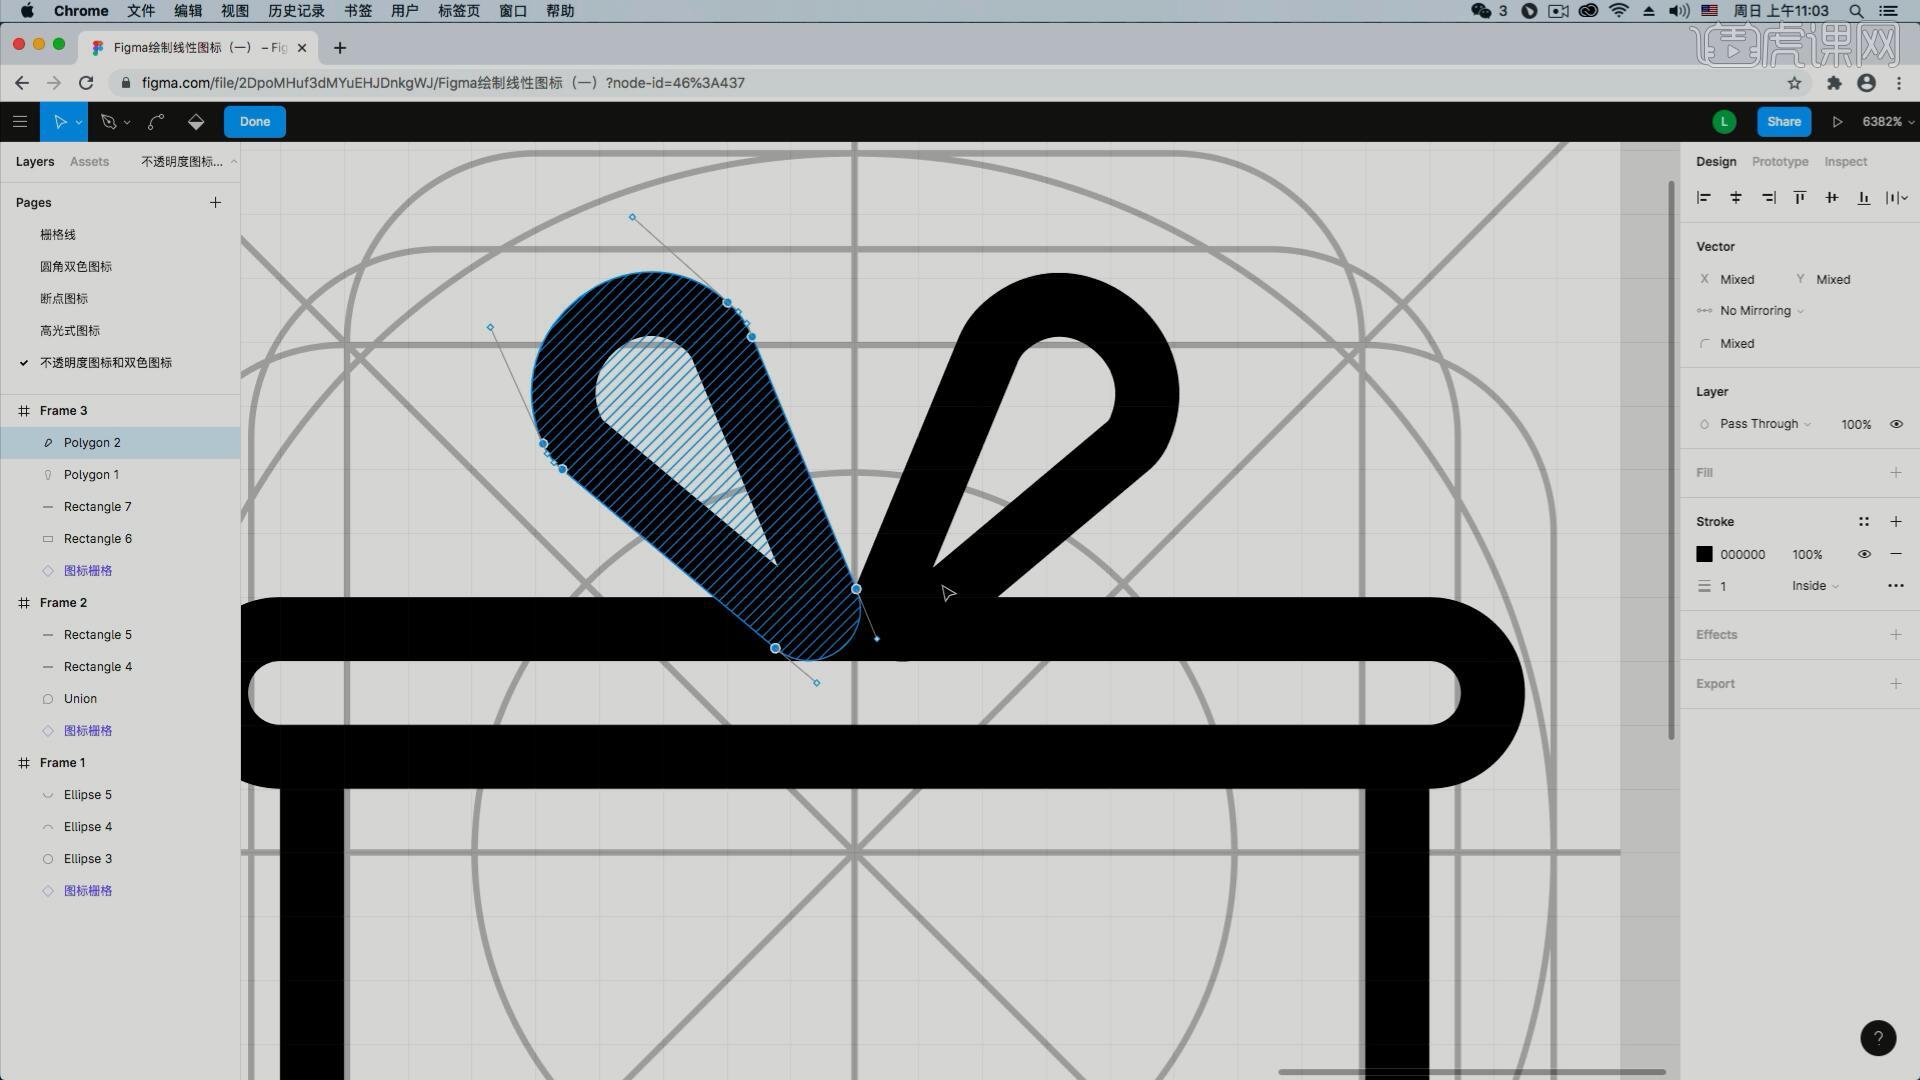Open advanced stroke options ellipsis

click(x=1896, y=586)
